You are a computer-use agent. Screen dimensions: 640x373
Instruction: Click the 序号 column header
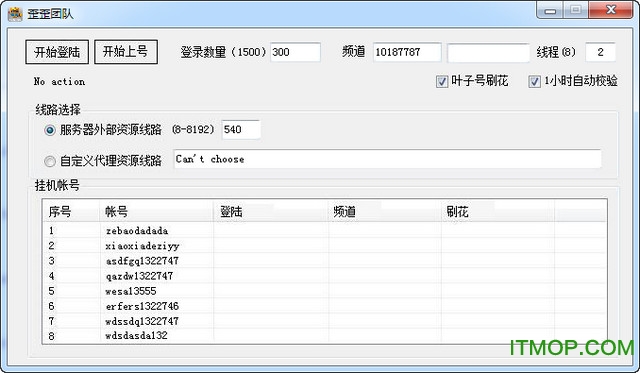pos(71,211)
